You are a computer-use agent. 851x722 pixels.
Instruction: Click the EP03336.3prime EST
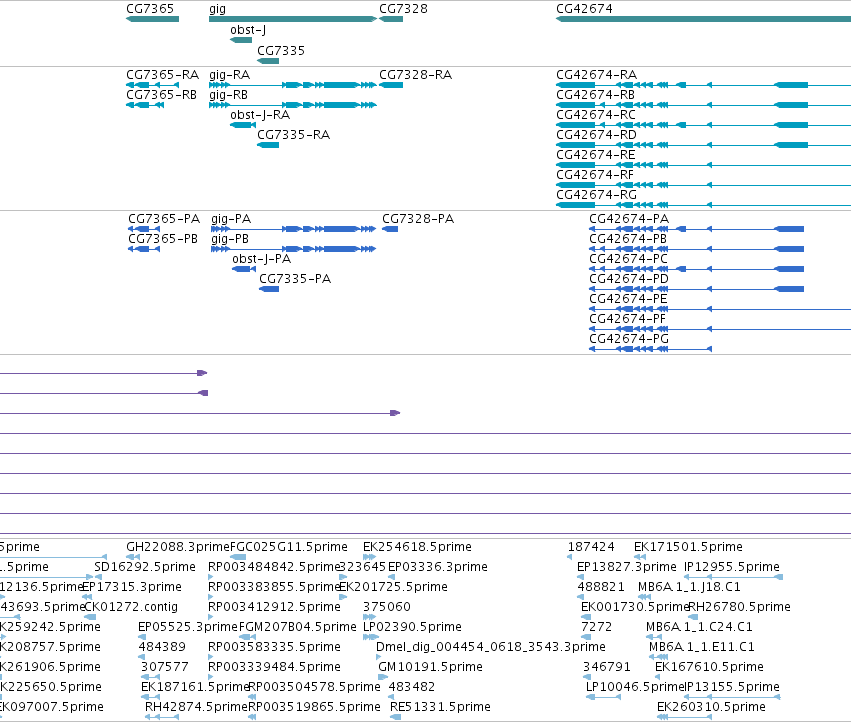pyautogui.click(x=391, y=577)
